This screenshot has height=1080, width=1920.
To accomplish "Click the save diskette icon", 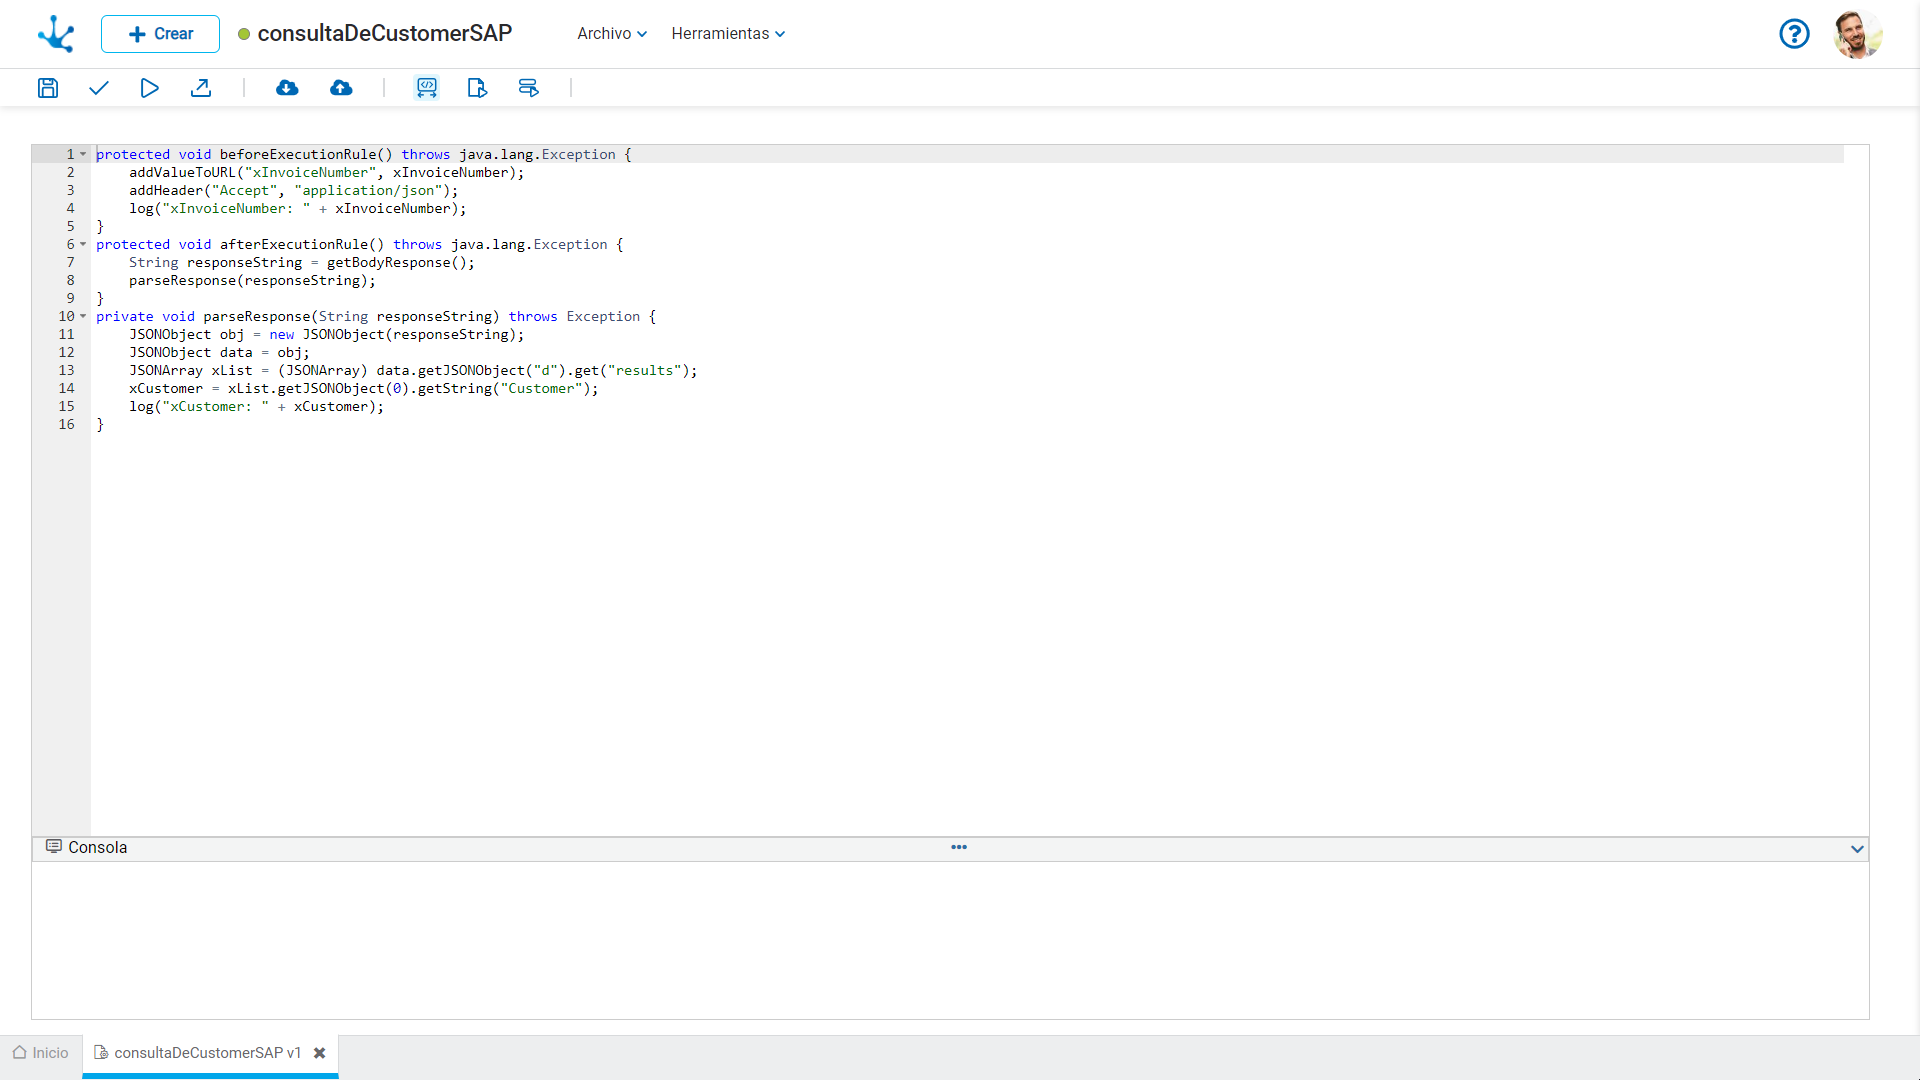I will [48, 88].
